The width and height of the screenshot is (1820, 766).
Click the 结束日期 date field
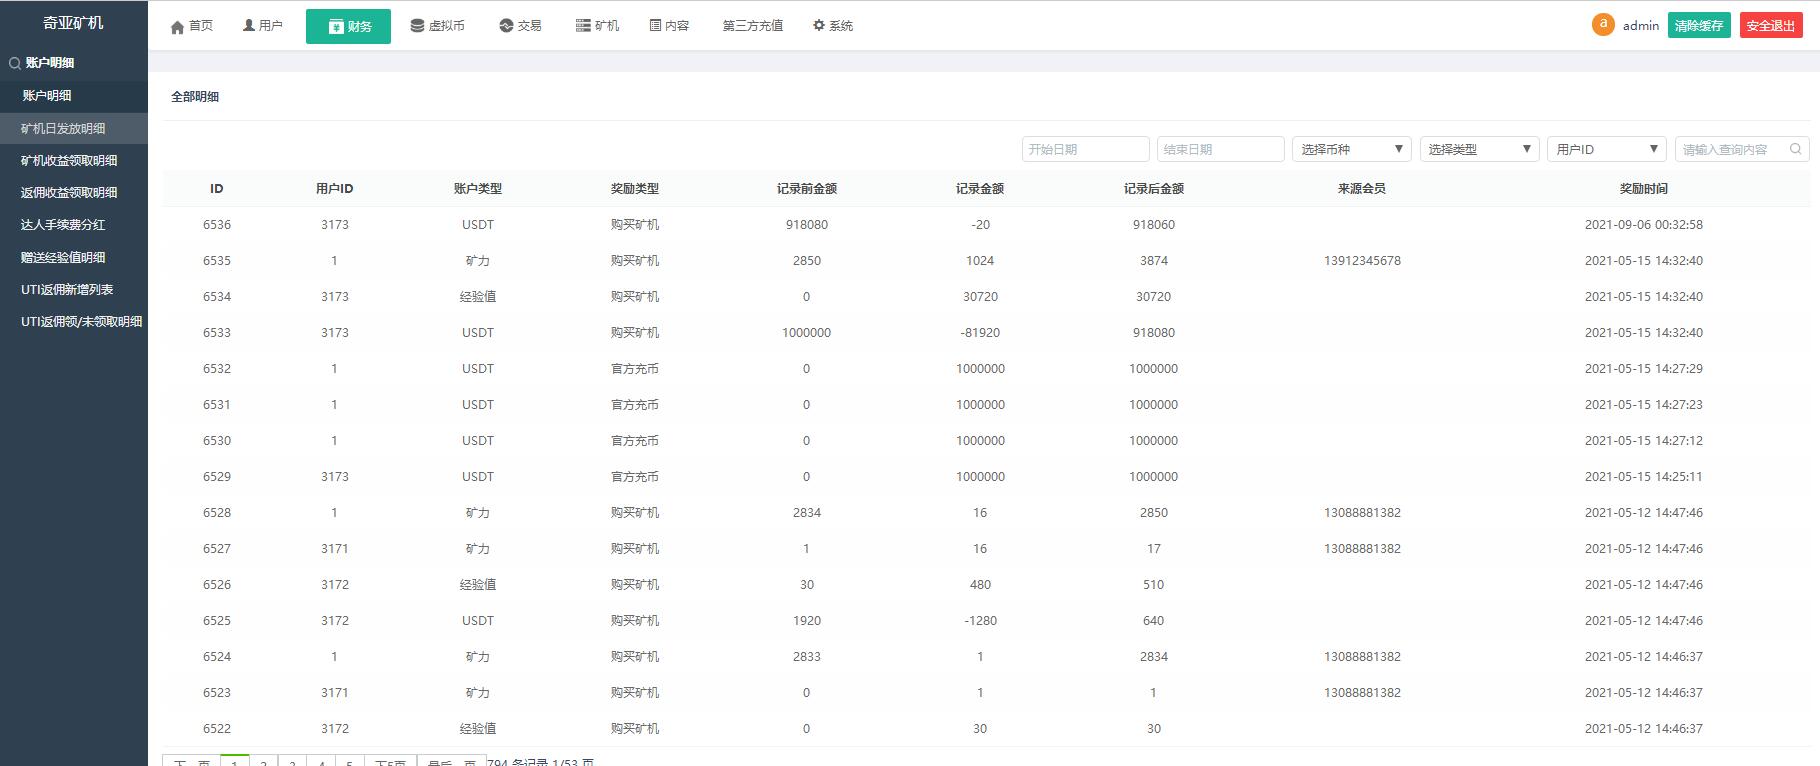[x=1220, y=149]
